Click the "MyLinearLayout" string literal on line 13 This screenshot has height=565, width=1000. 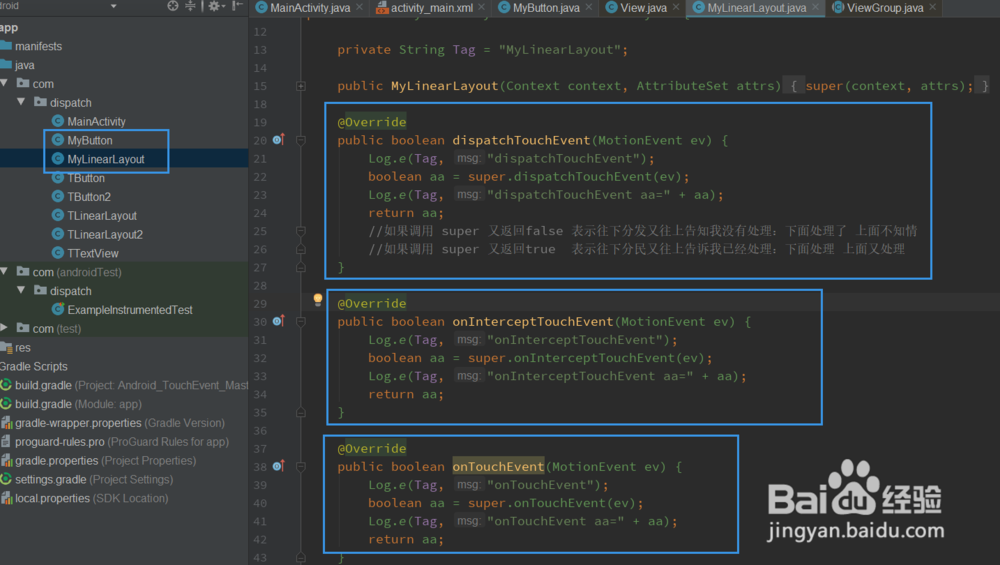pos(559,49)
